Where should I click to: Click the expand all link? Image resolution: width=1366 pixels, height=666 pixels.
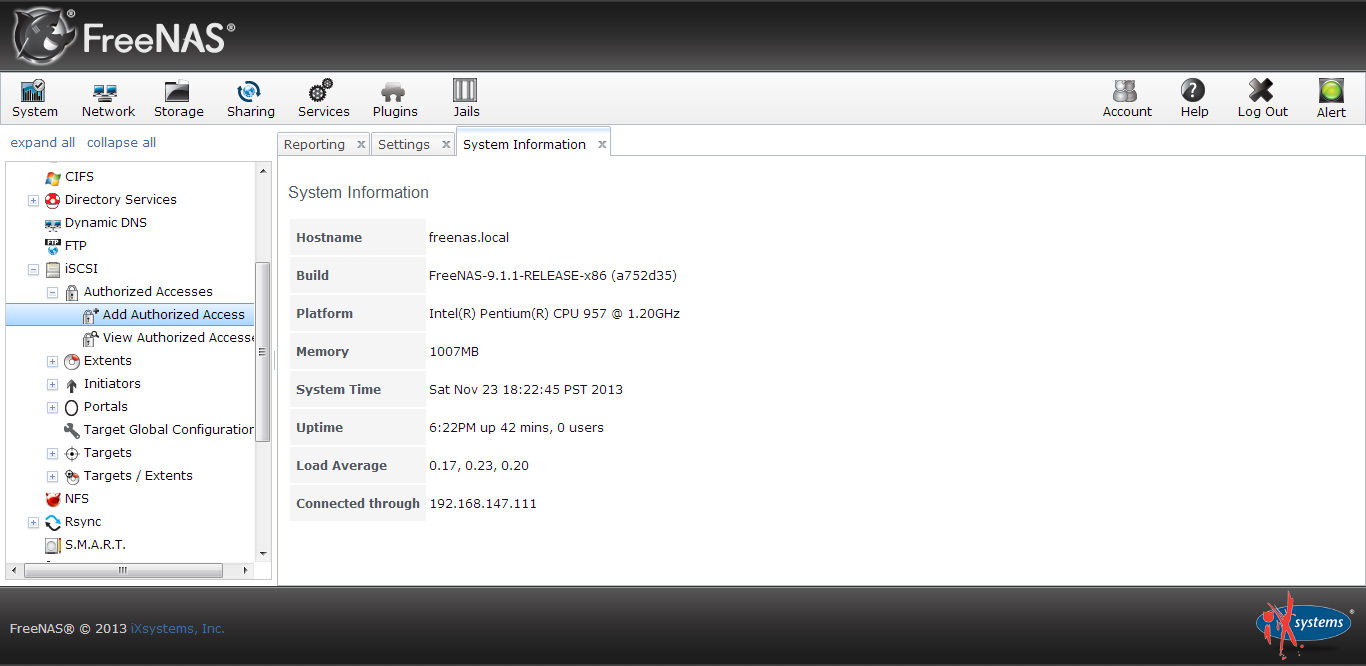[x=42, y=142]
